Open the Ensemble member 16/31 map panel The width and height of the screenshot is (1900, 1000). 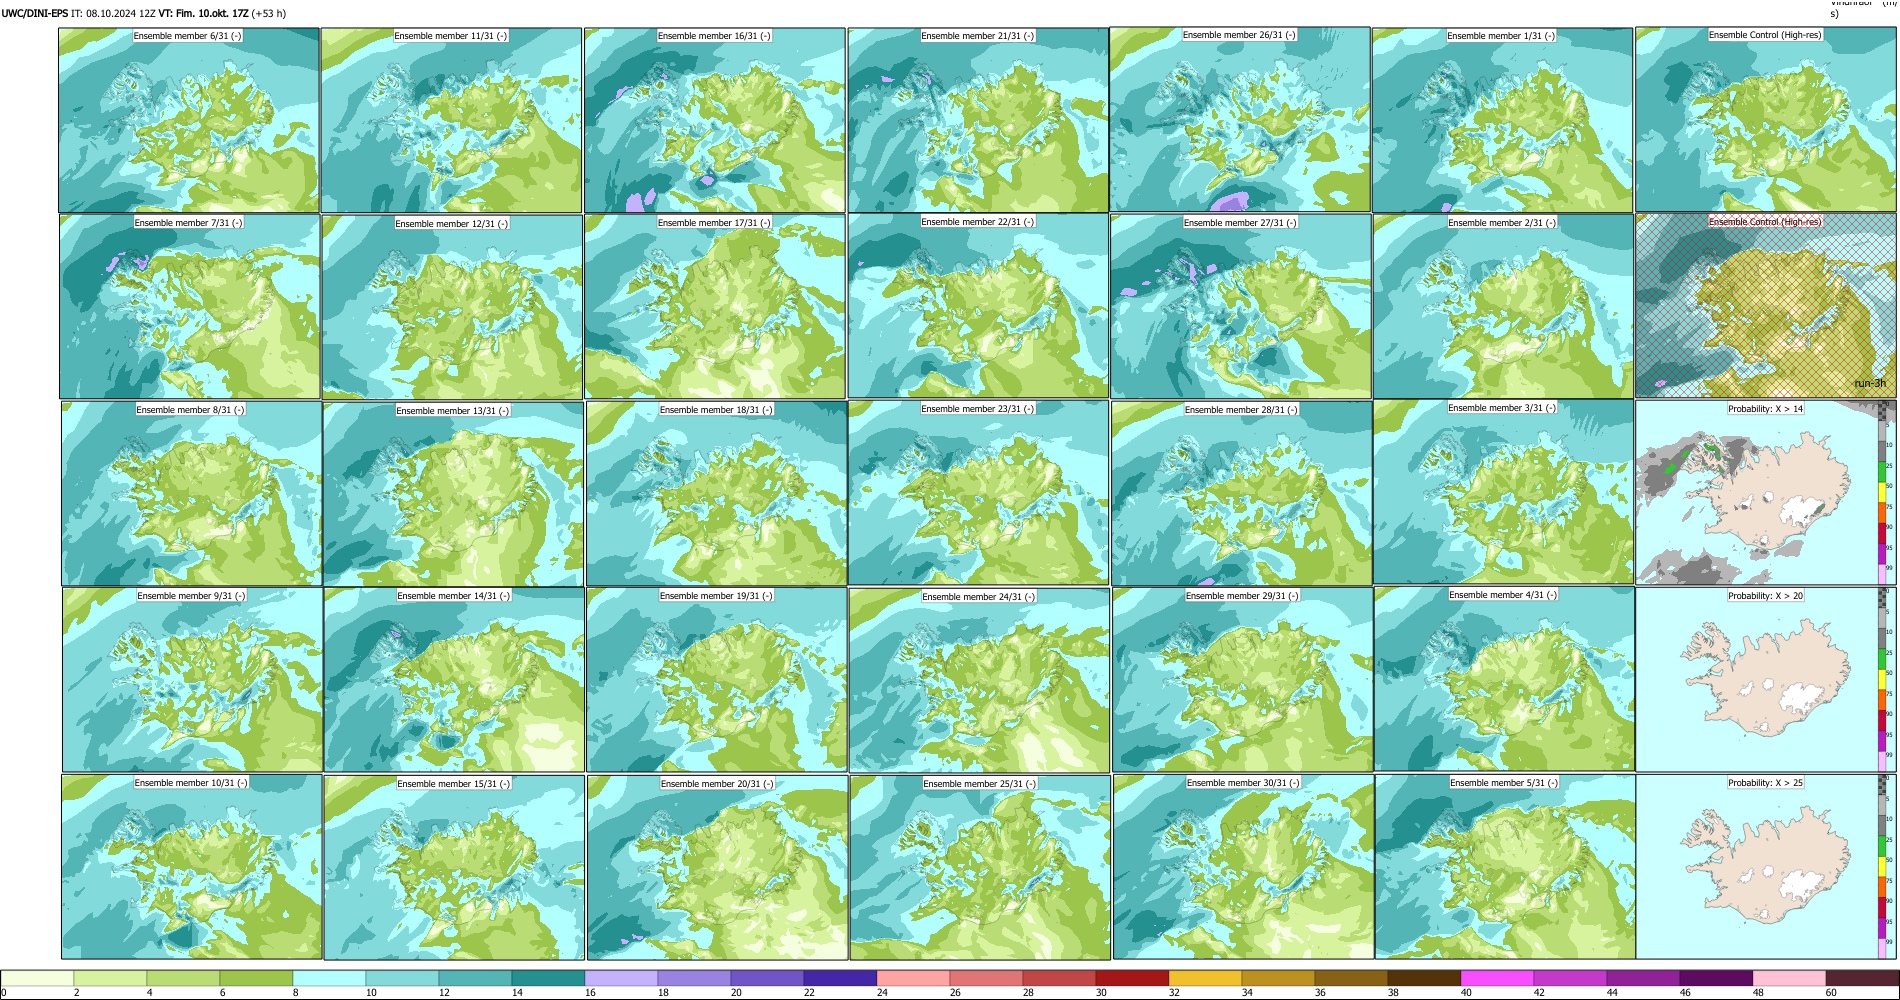[715, 120]
